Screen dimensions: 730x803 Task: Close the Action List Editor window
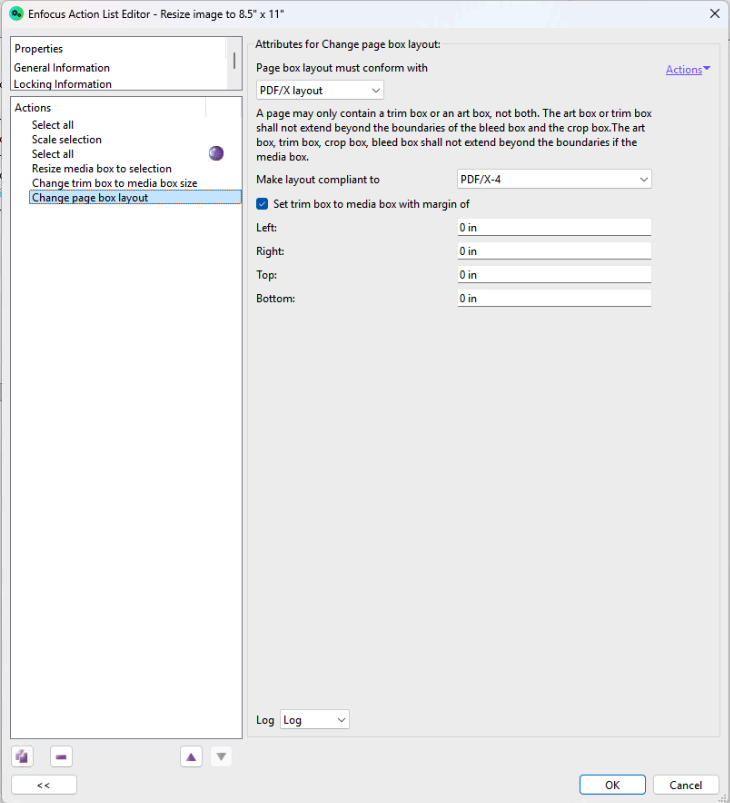(715, 14)
